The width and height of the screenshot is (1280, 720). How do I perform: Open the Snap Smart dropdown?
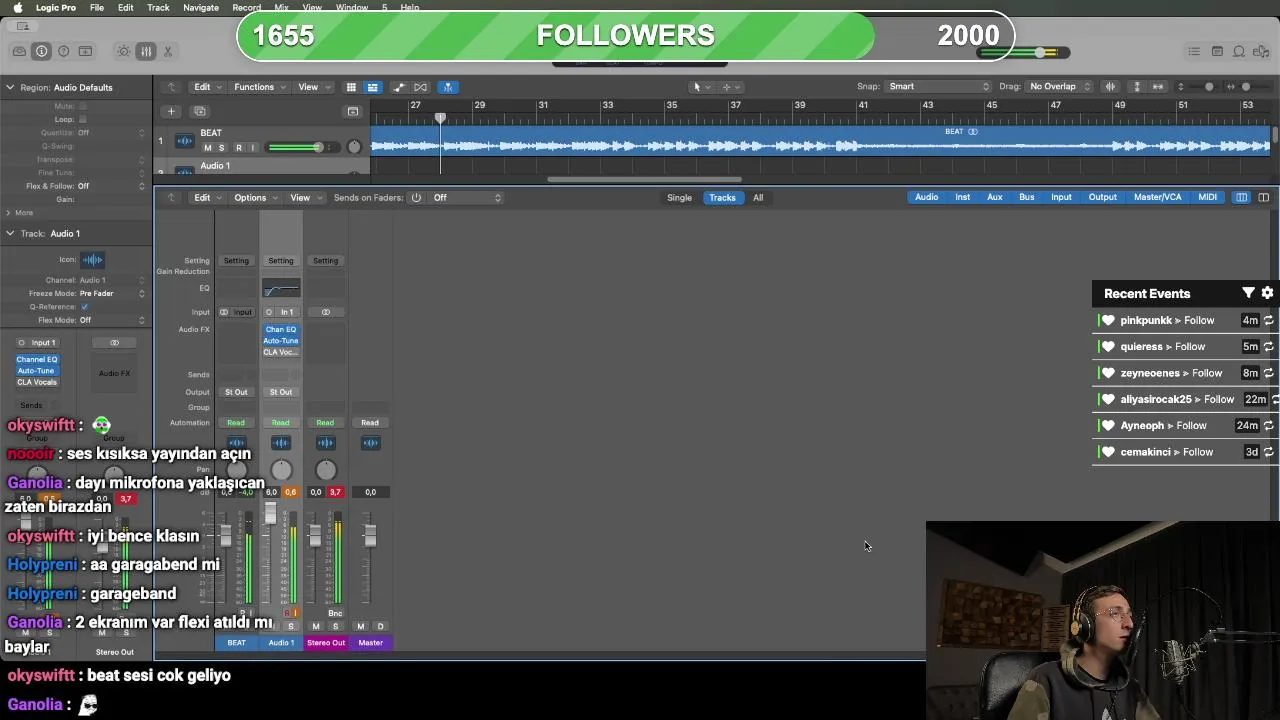click(939, 87)
